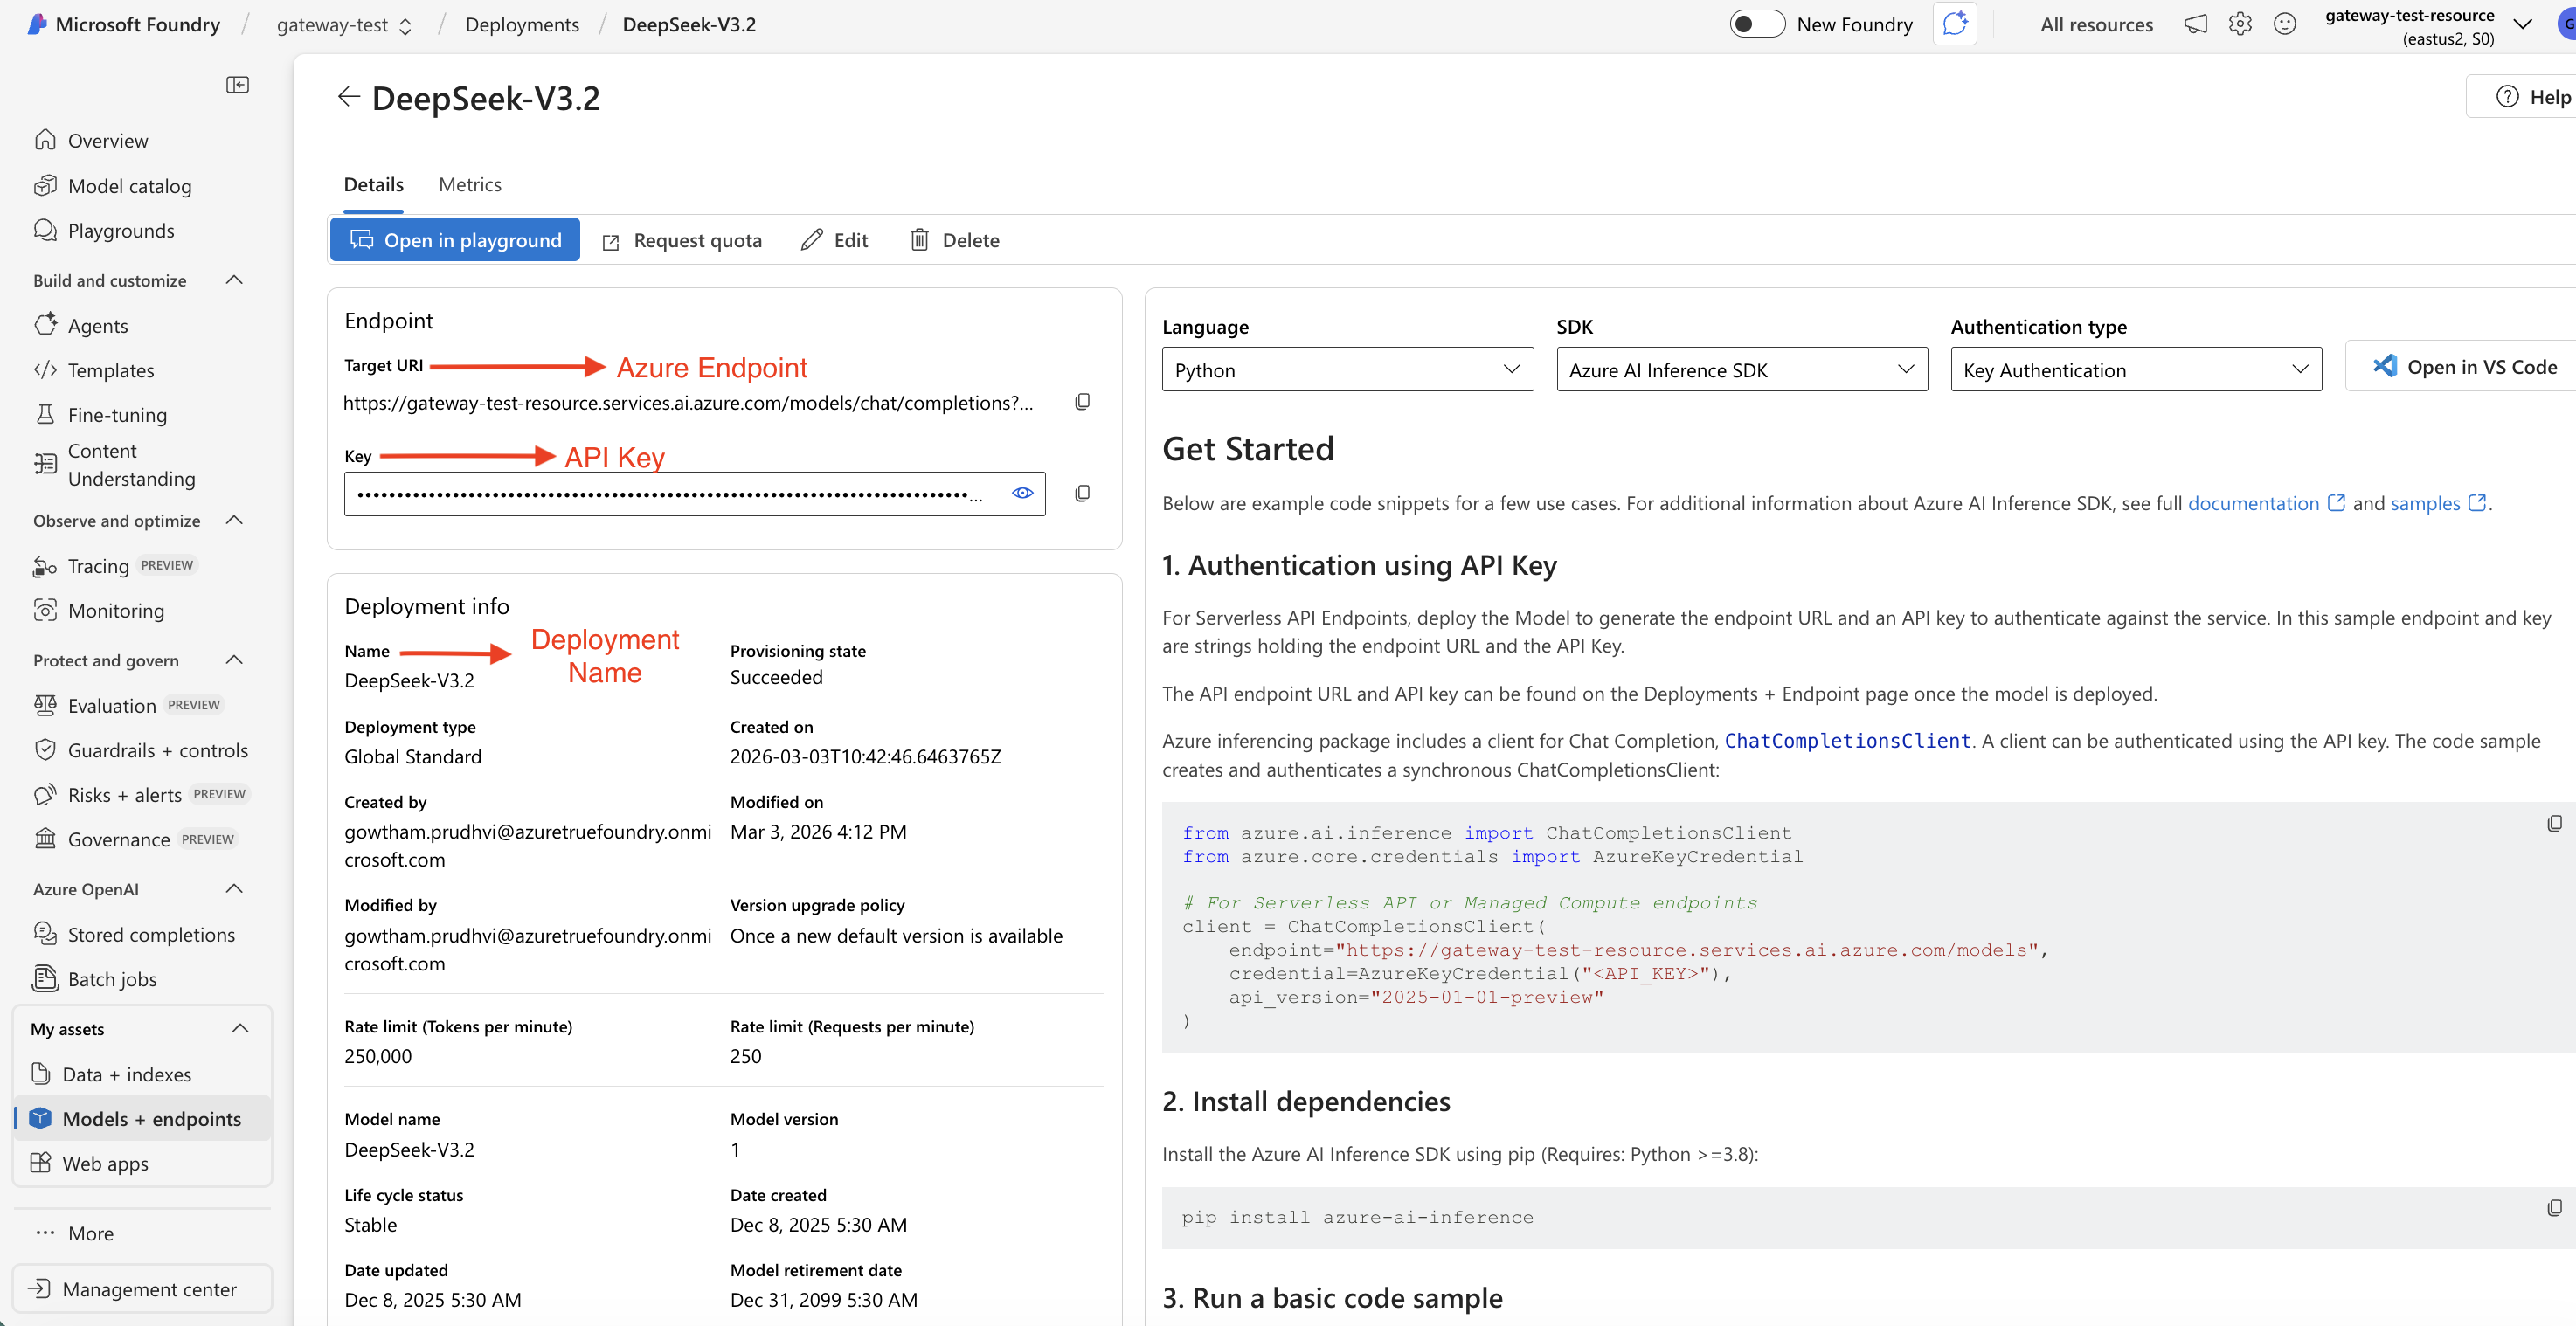Select Model catalog in the sidebar
This screenshot has width=2576, height=1326.
(x=130, y=185)
